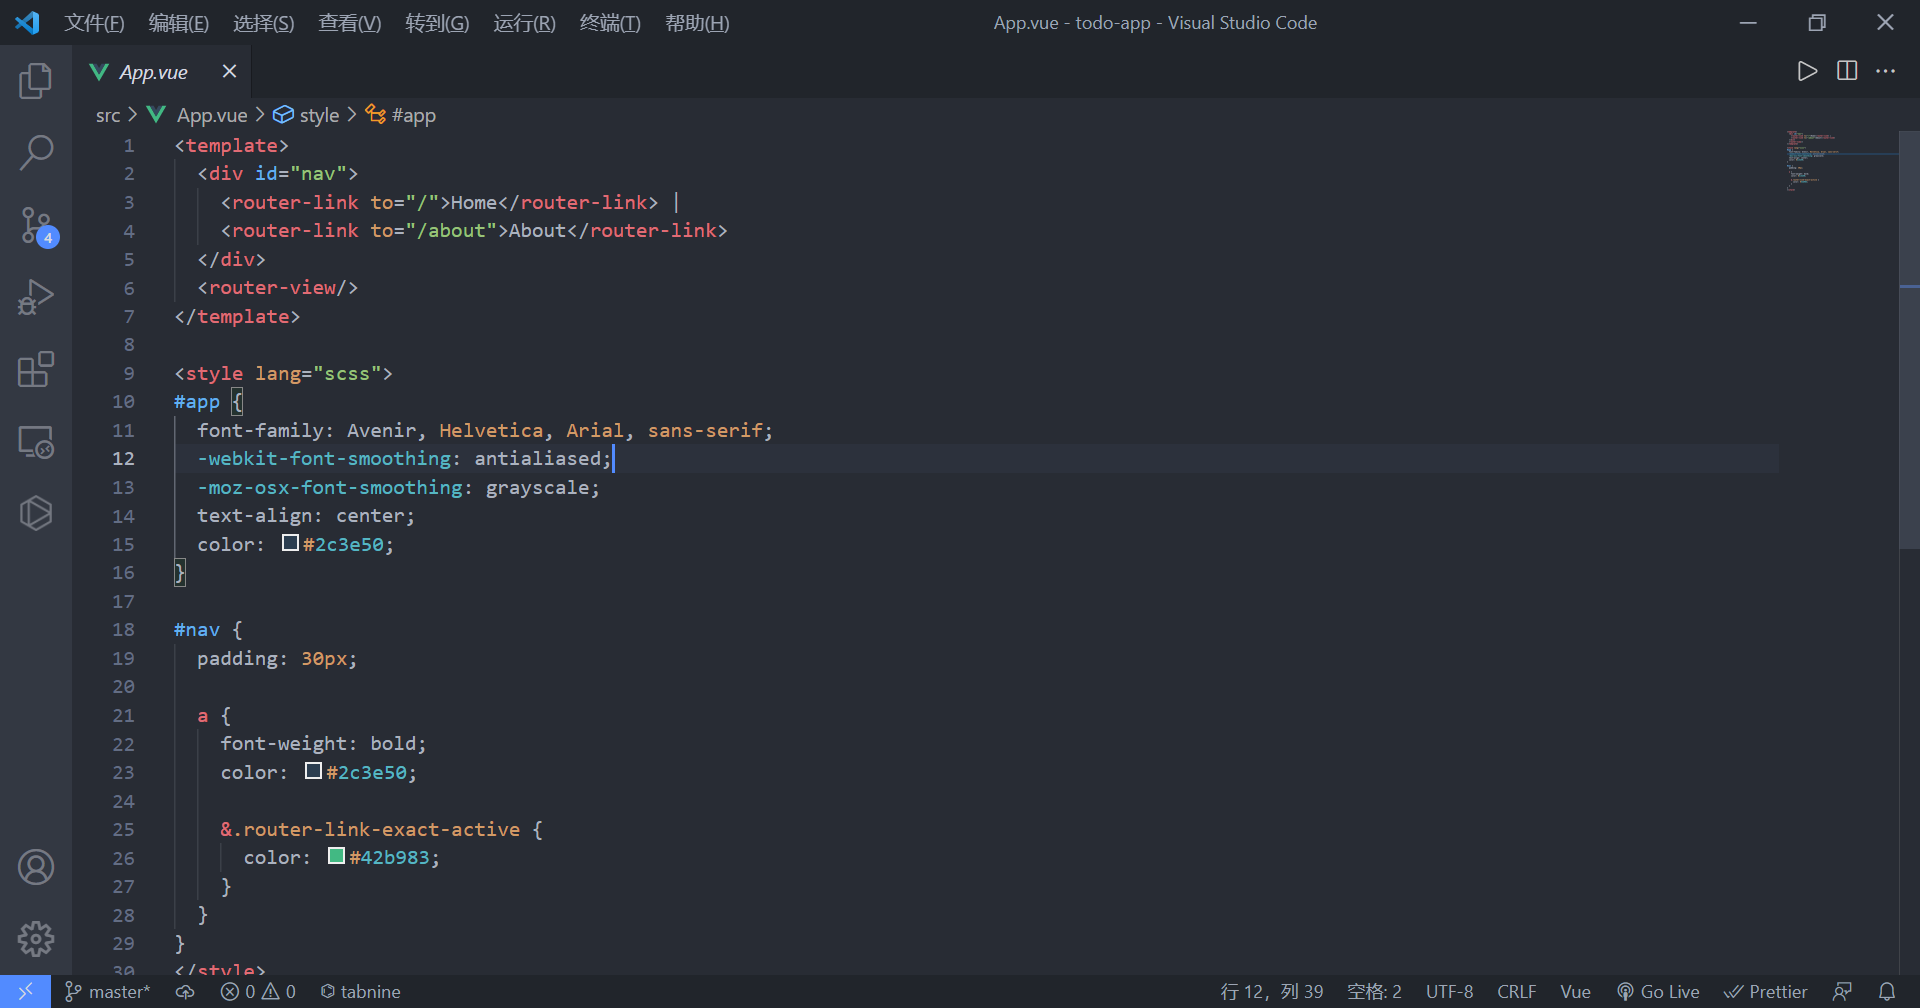Viewport: 1920px width, 1008px height.
Task: Click the Vue icon in the breadcrumb
Action: pos(156,115)
